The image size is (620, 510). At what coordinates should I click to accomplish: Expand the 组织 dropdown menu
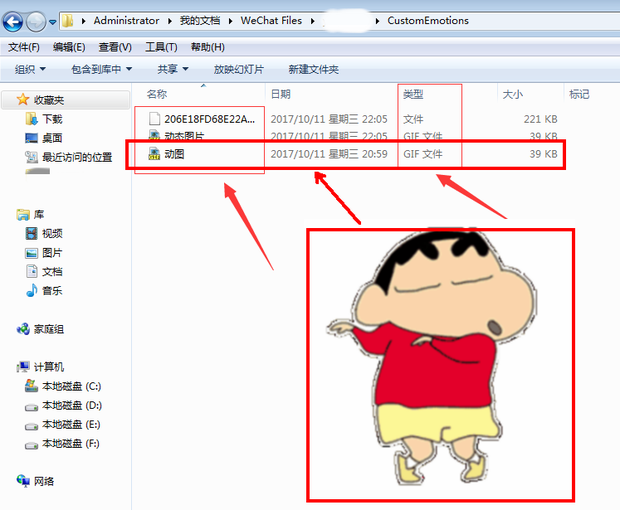click(30, 69)
